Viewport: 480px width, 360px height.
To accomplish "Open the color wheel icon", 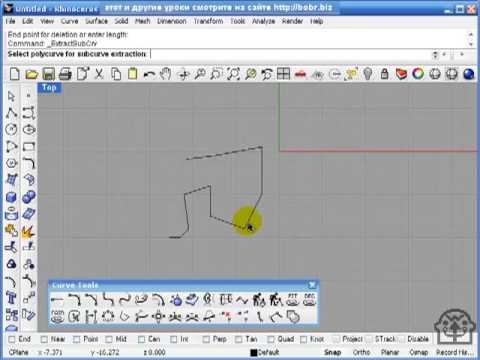I will click(418, 74).
